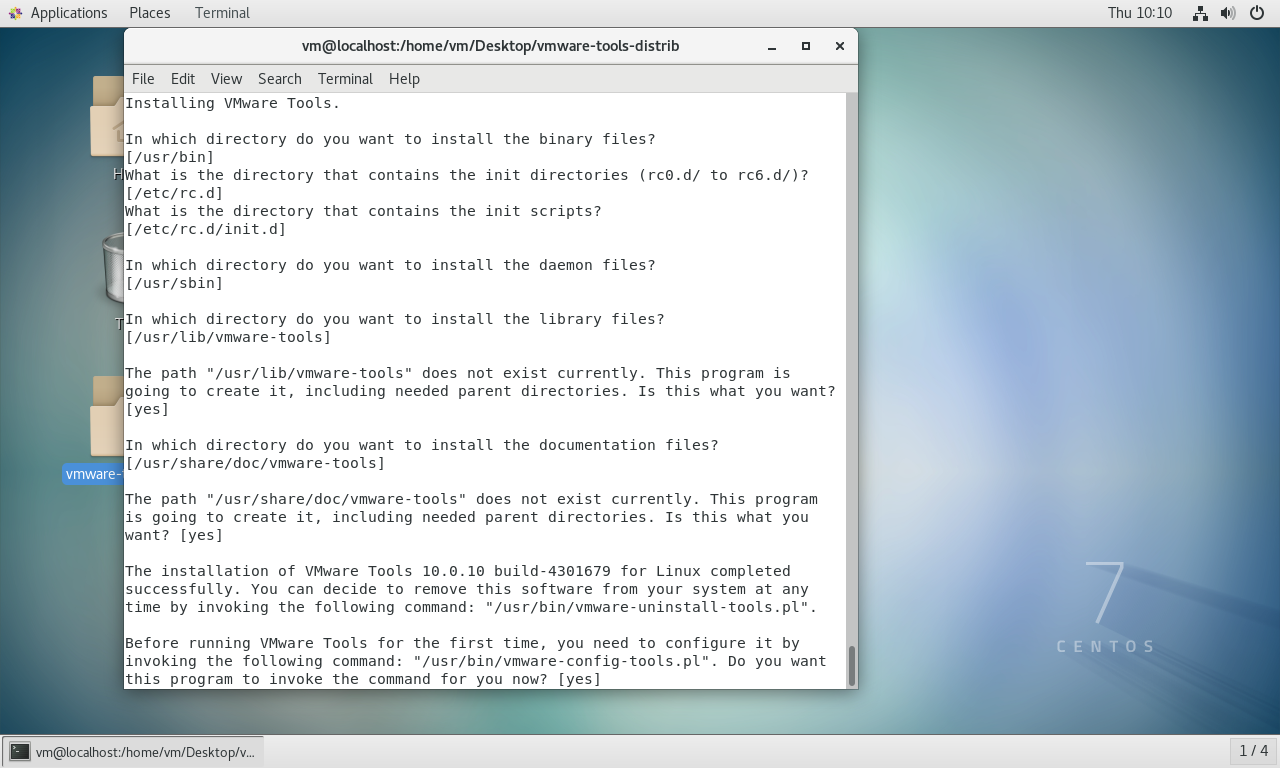The height and width of the screenshot is (768, 1280).
Task: Click the terminal vertical scrollbar thumb
Action: [852, 666]
